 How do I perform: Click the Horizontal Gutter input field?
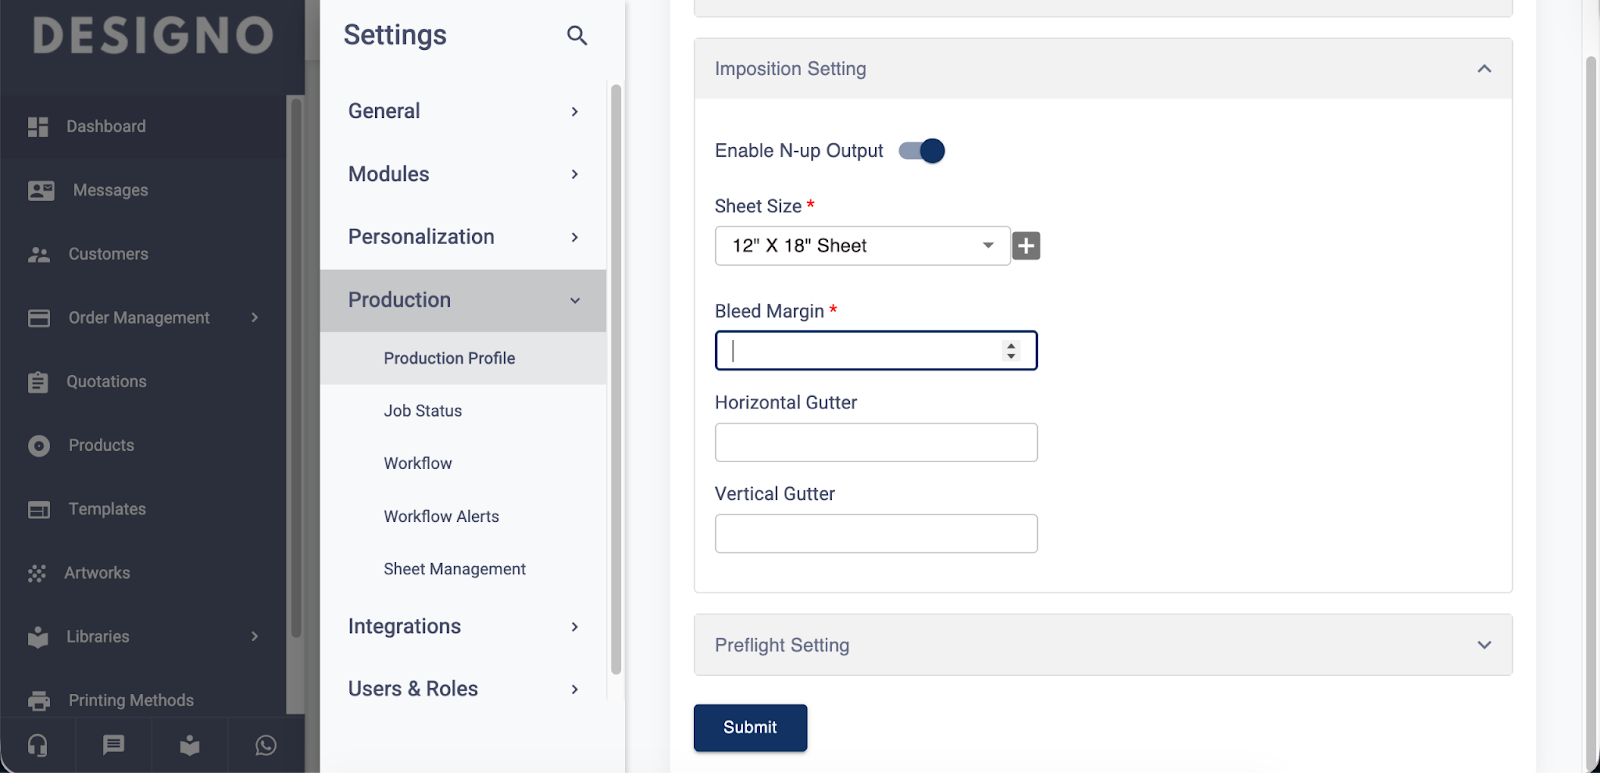876,442
